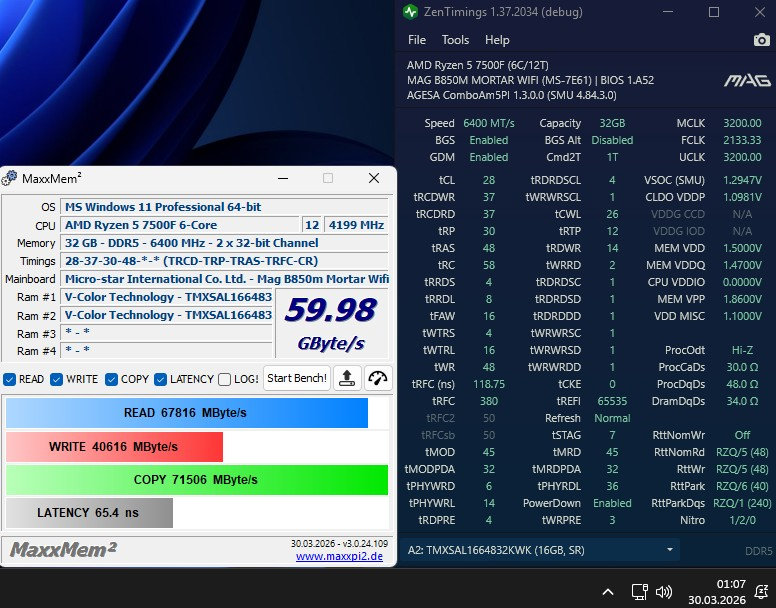This screenshot has height=608, width=776.
Task: Click the VSOC (SMU) value 1.2947V
Action: click(742, 180)
